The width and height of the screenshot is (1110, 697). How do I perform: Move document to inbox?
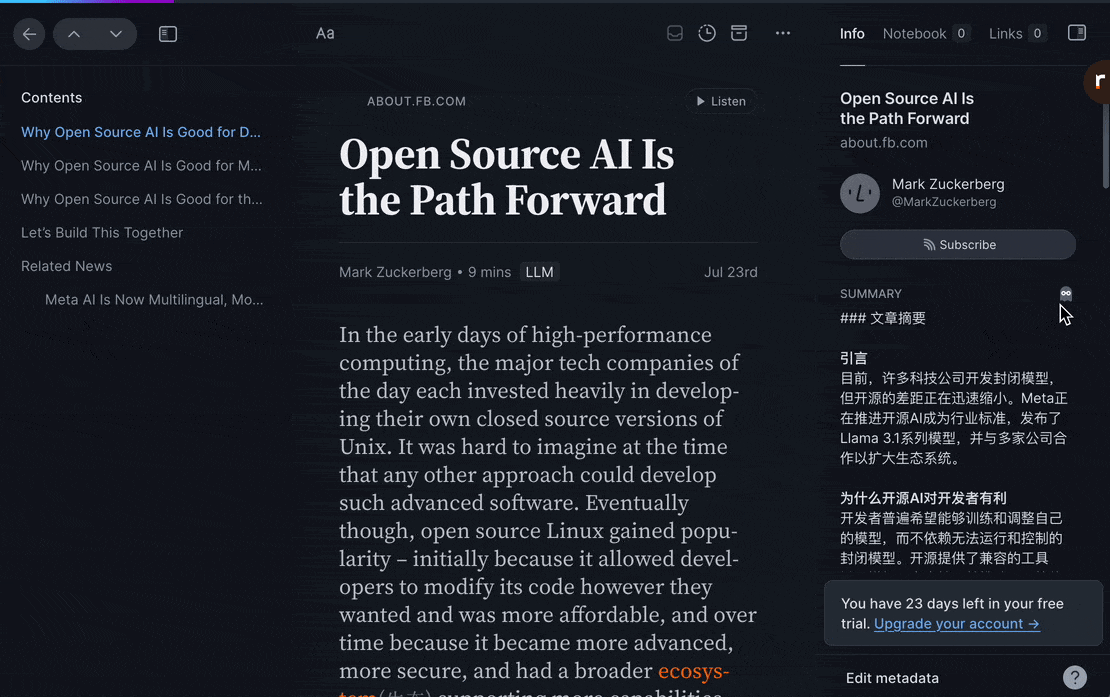pos(675,33)
